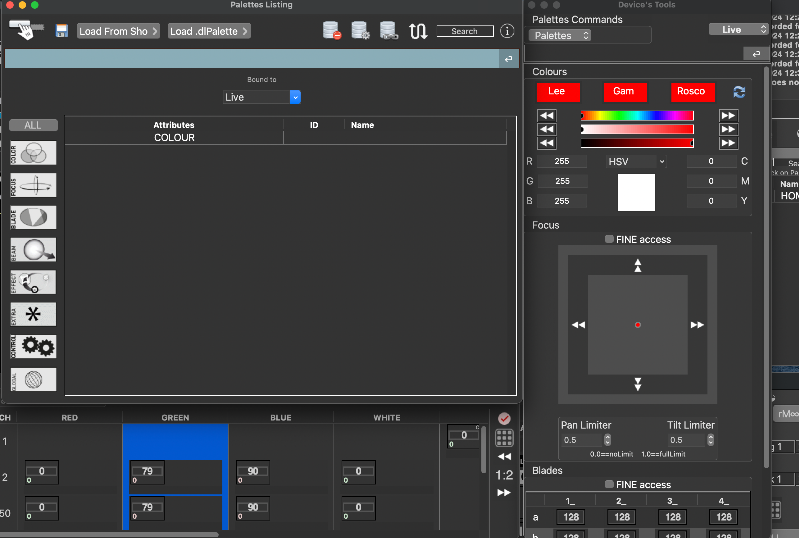Click the floppy disk save icon
The height and width of the screenshot is (538, 799).
pyautogui.click(x=62, y=31)
